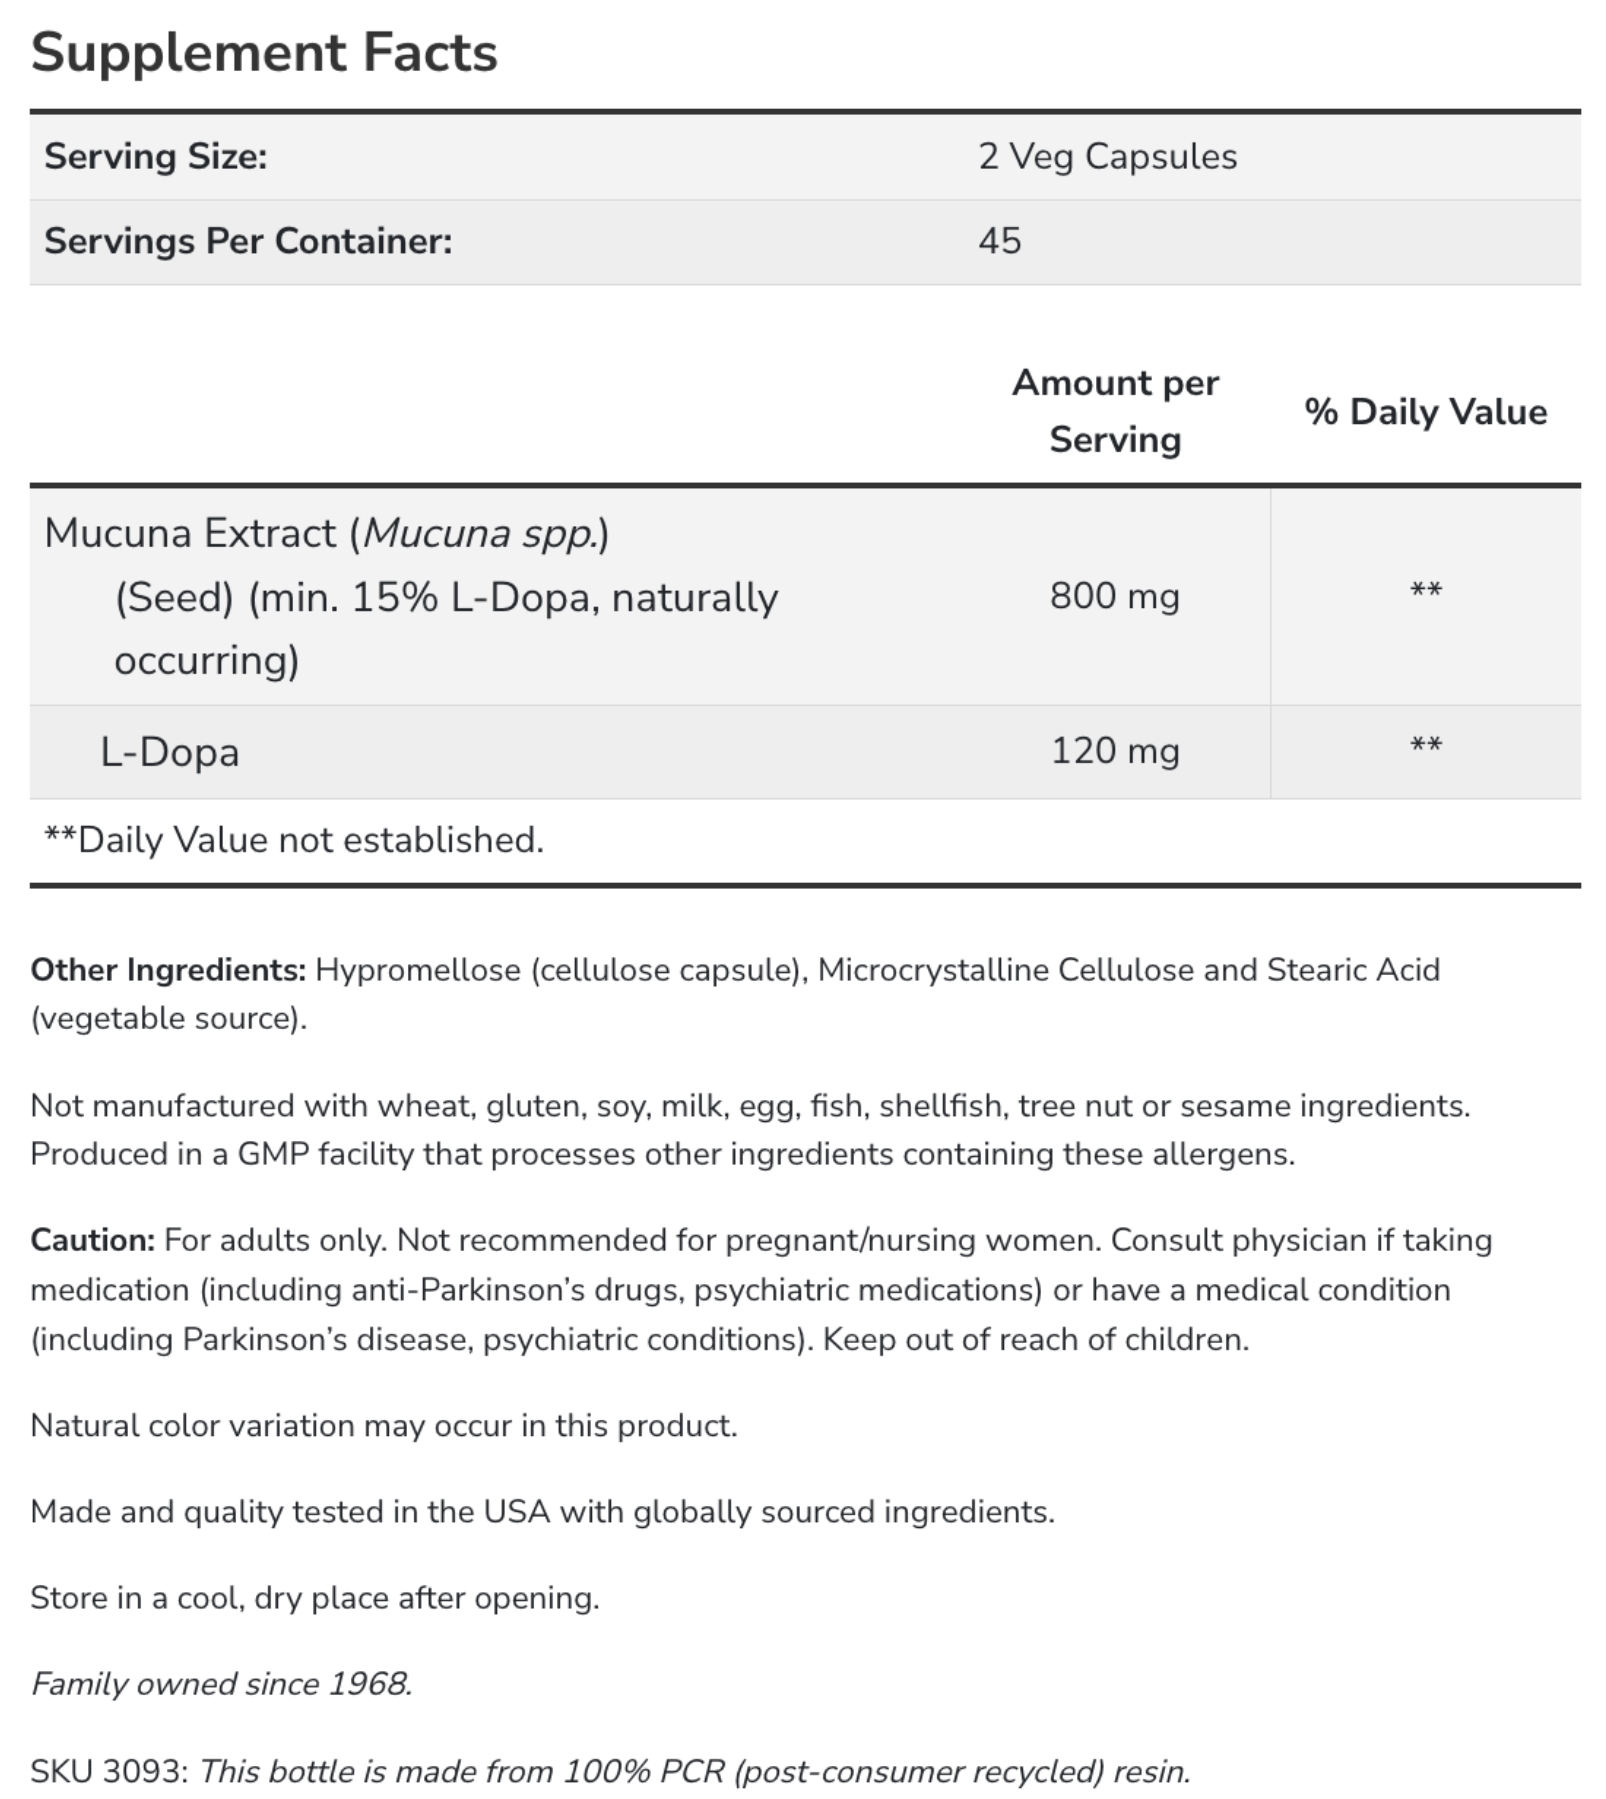Click the double asterisk in Mucuna row

[1425, 590]
